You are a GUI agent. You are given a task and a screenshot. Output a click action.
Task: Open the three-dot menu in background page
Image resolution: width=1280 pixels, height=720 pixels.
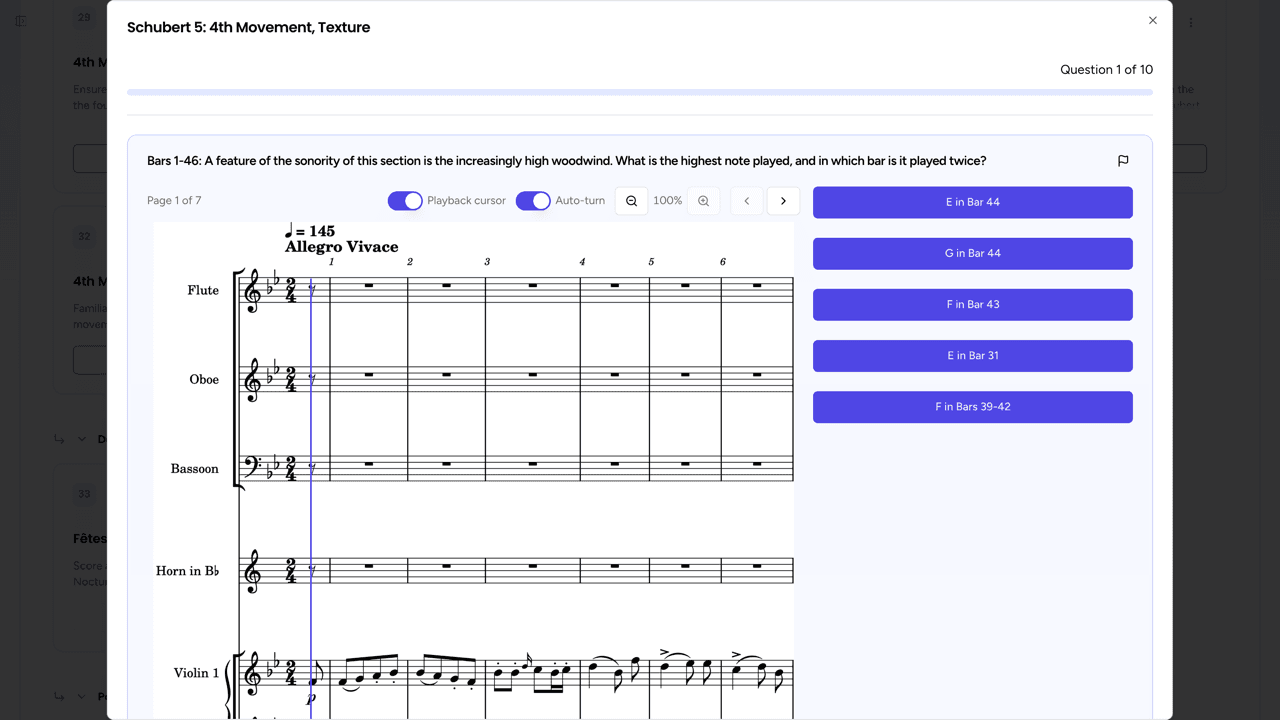[x=1191, y=22]
